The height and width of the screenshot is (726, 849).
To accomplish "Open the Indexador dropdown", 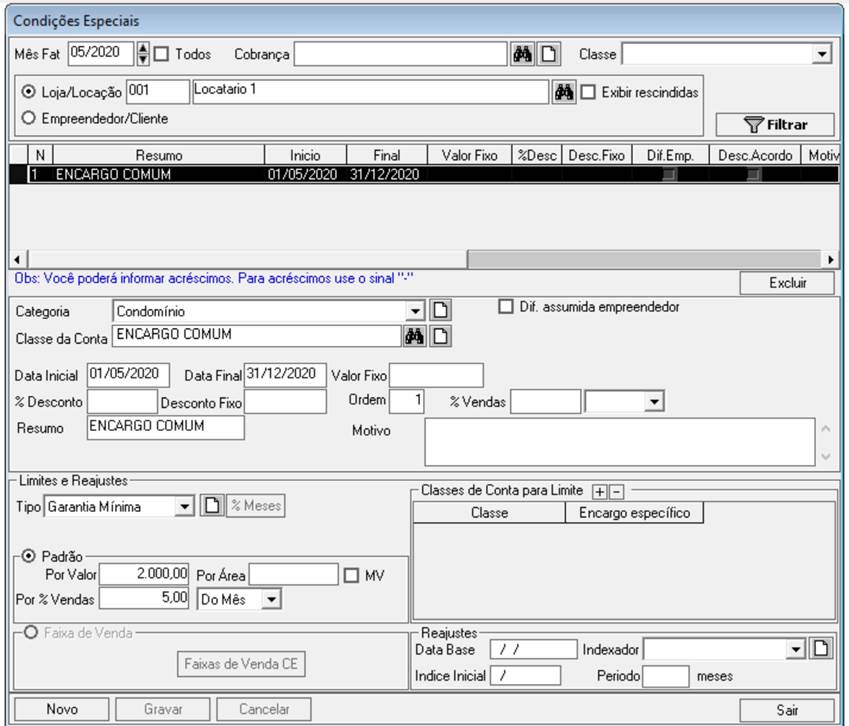I will [795, 649].
